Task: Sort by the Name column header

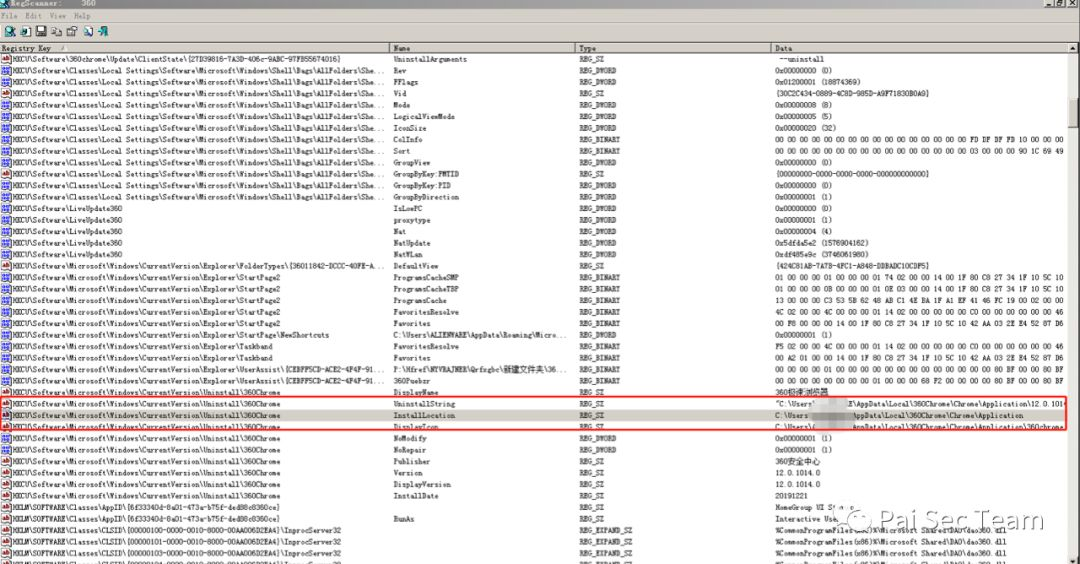Action: coord(482,48)
